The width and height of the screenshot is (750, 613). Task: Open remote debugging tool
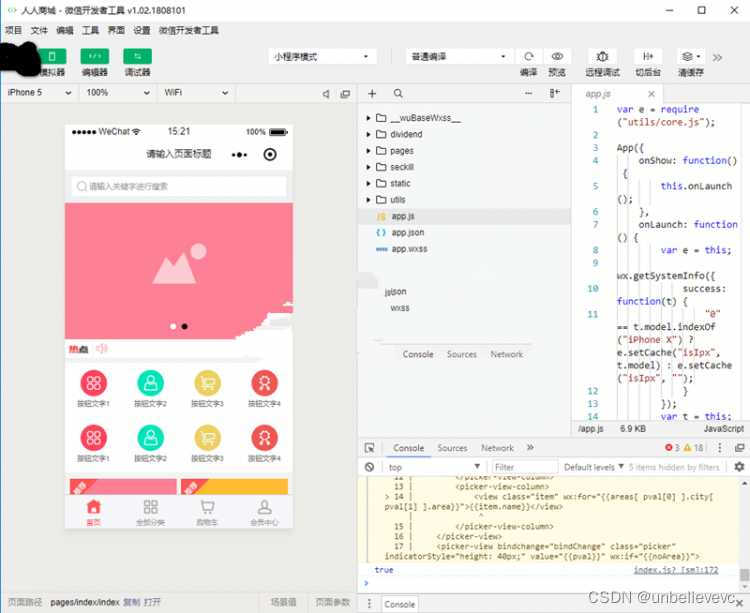pos(602,56)
